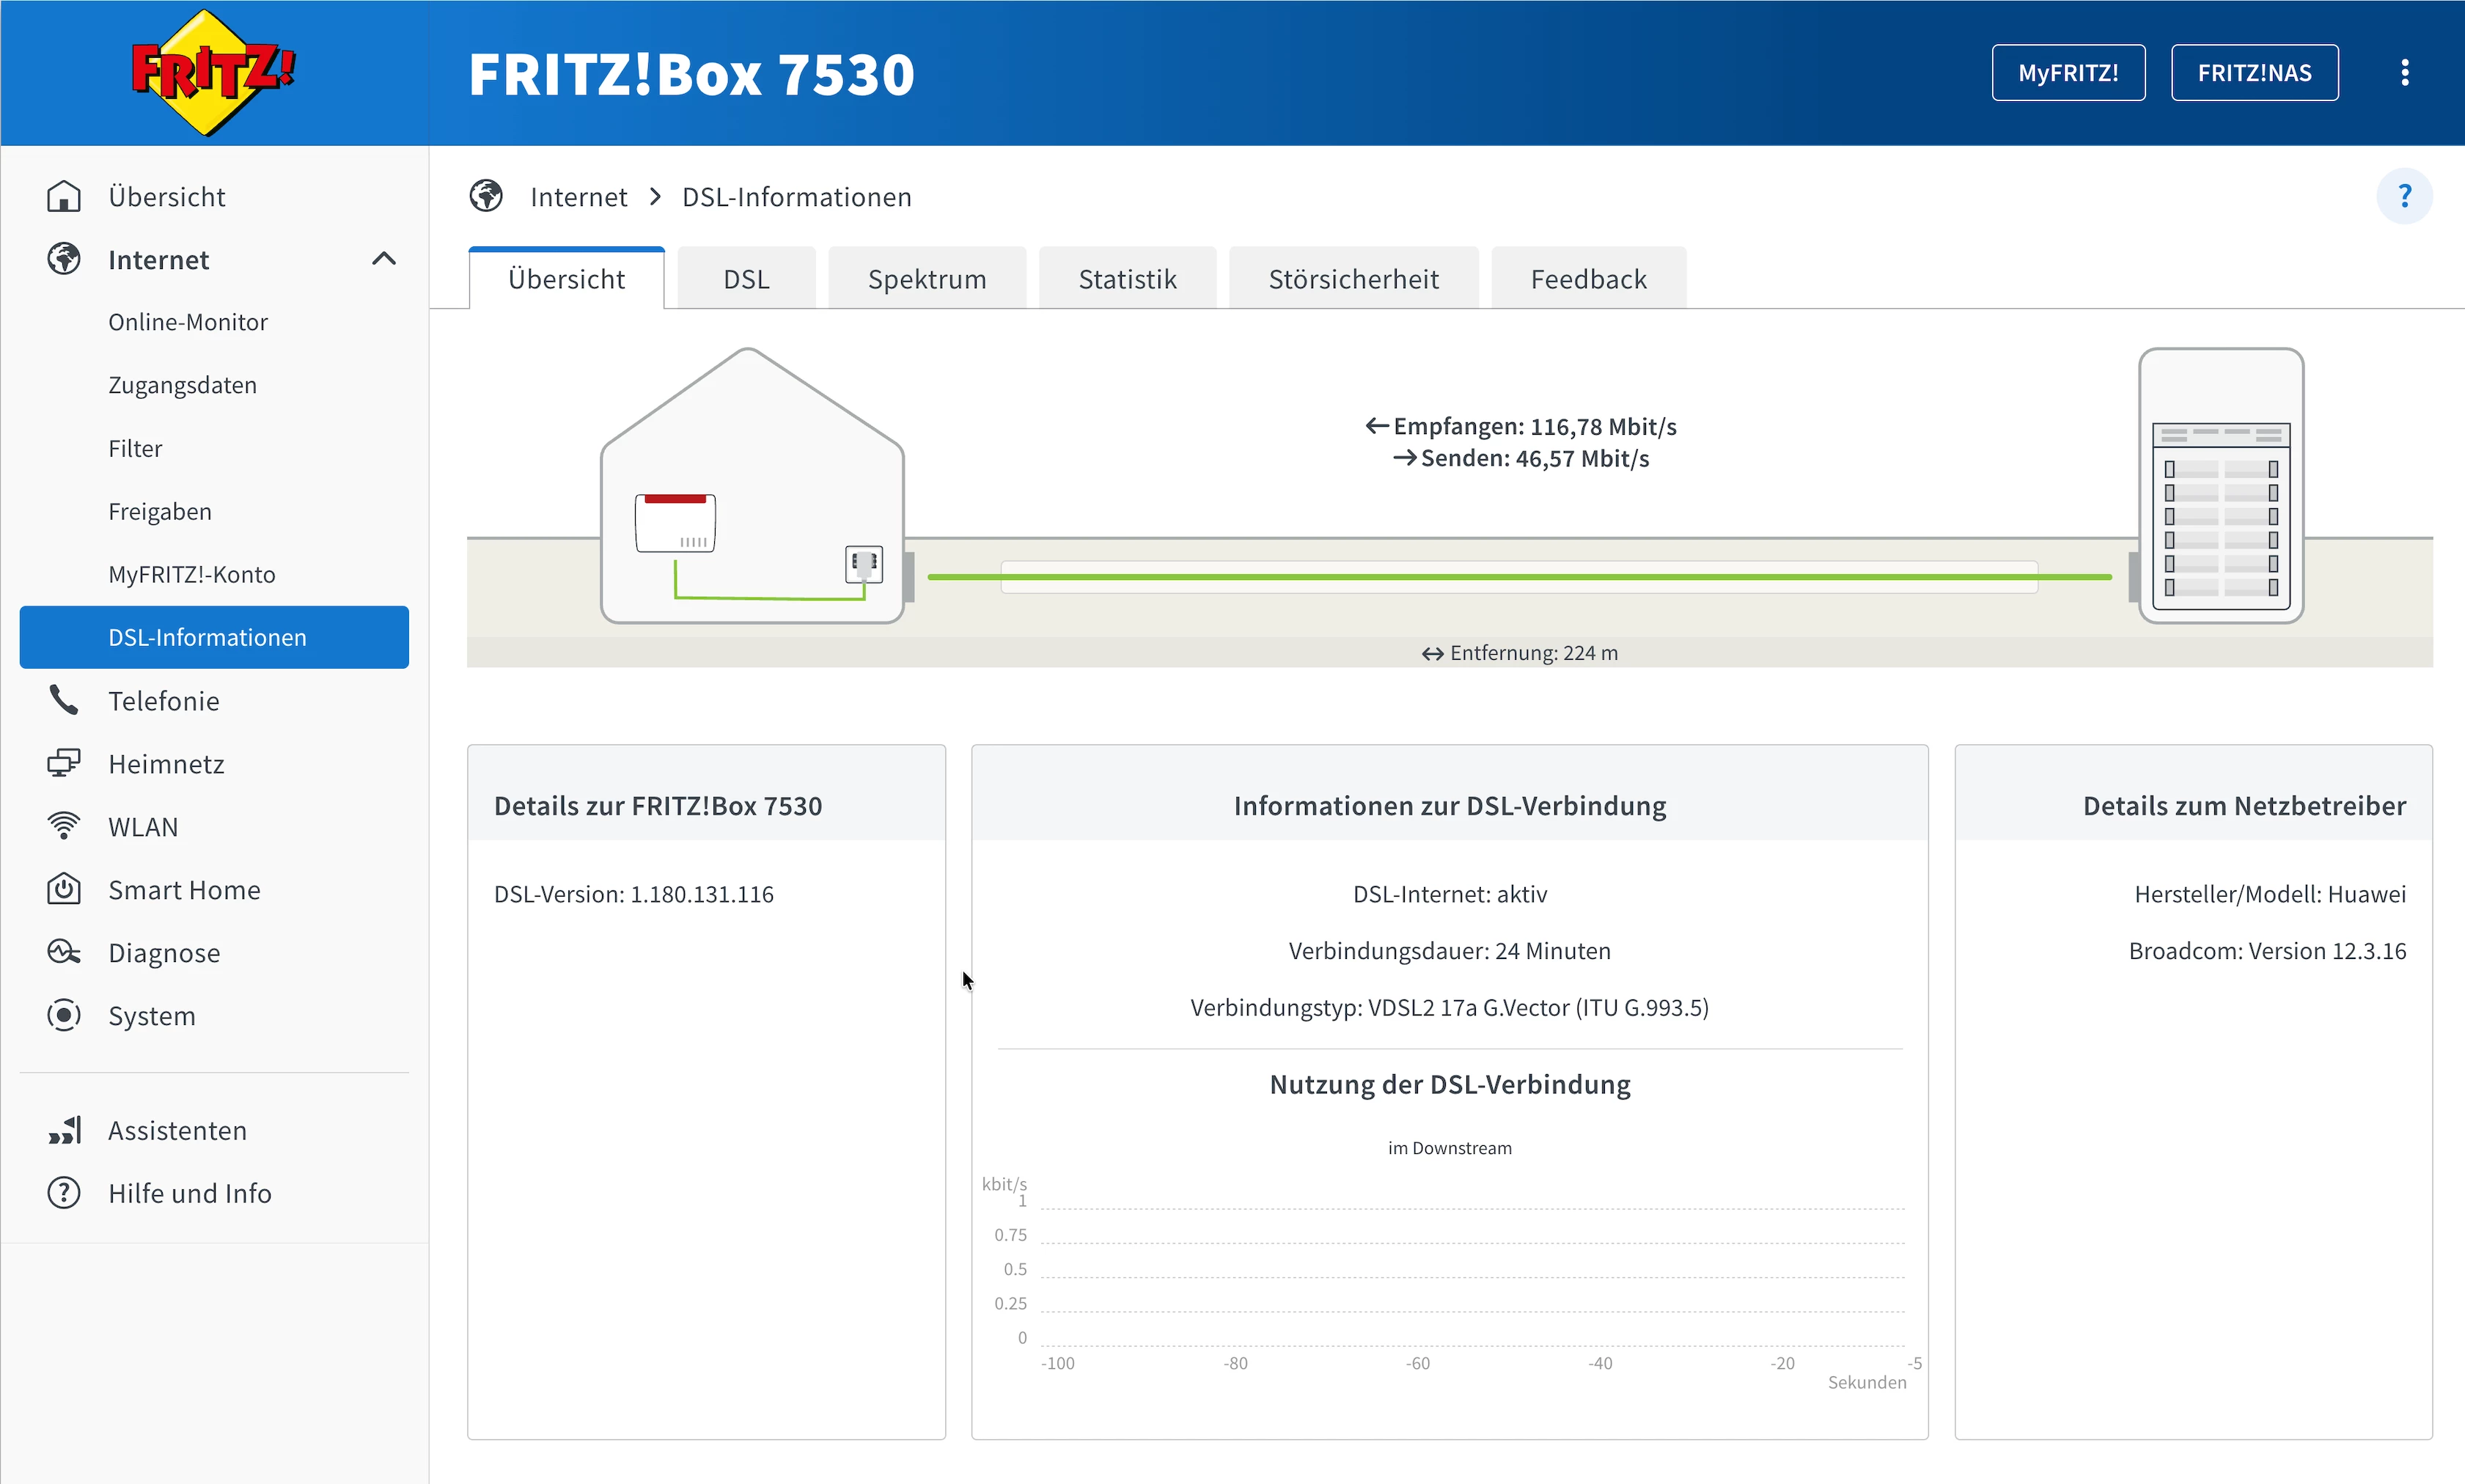The height and width of the screenshot is (1484, 2465).
Task: Collapse the Internet menu chevron
Action: (384, 259)
